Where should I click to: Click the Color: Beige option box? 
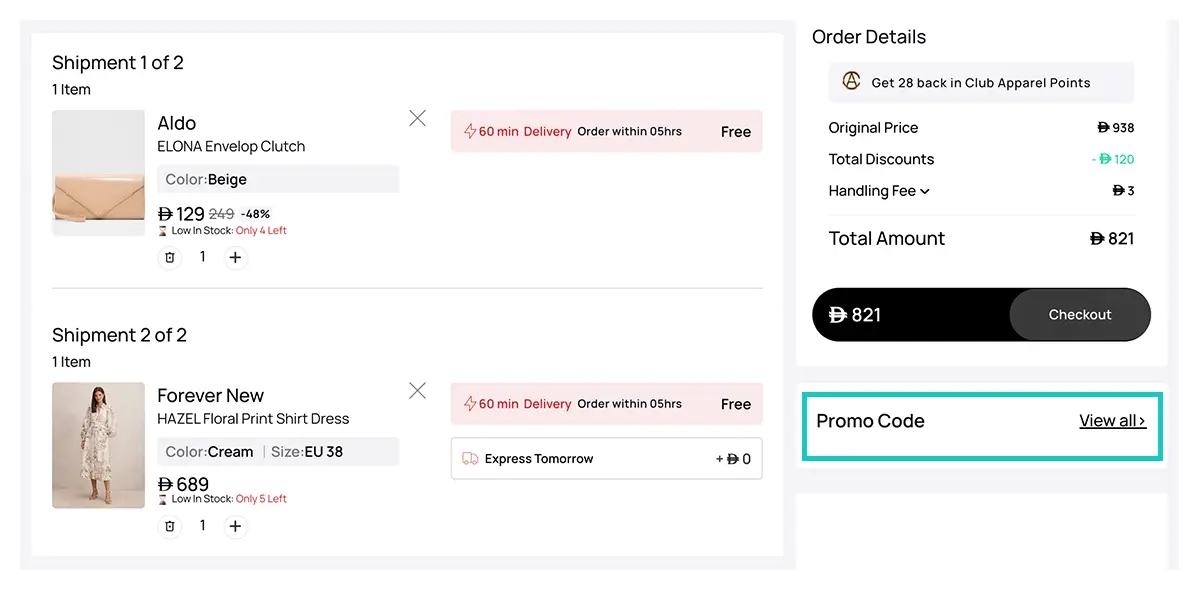(278, 180)
